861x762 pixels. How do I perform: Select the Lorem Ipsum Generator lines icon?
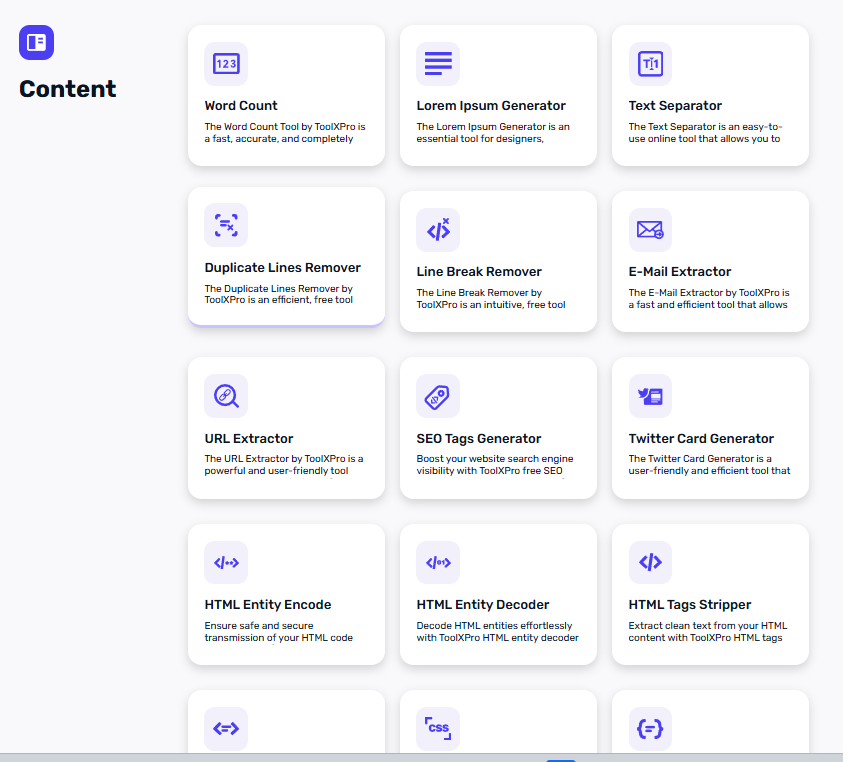(x=438, y=64)
